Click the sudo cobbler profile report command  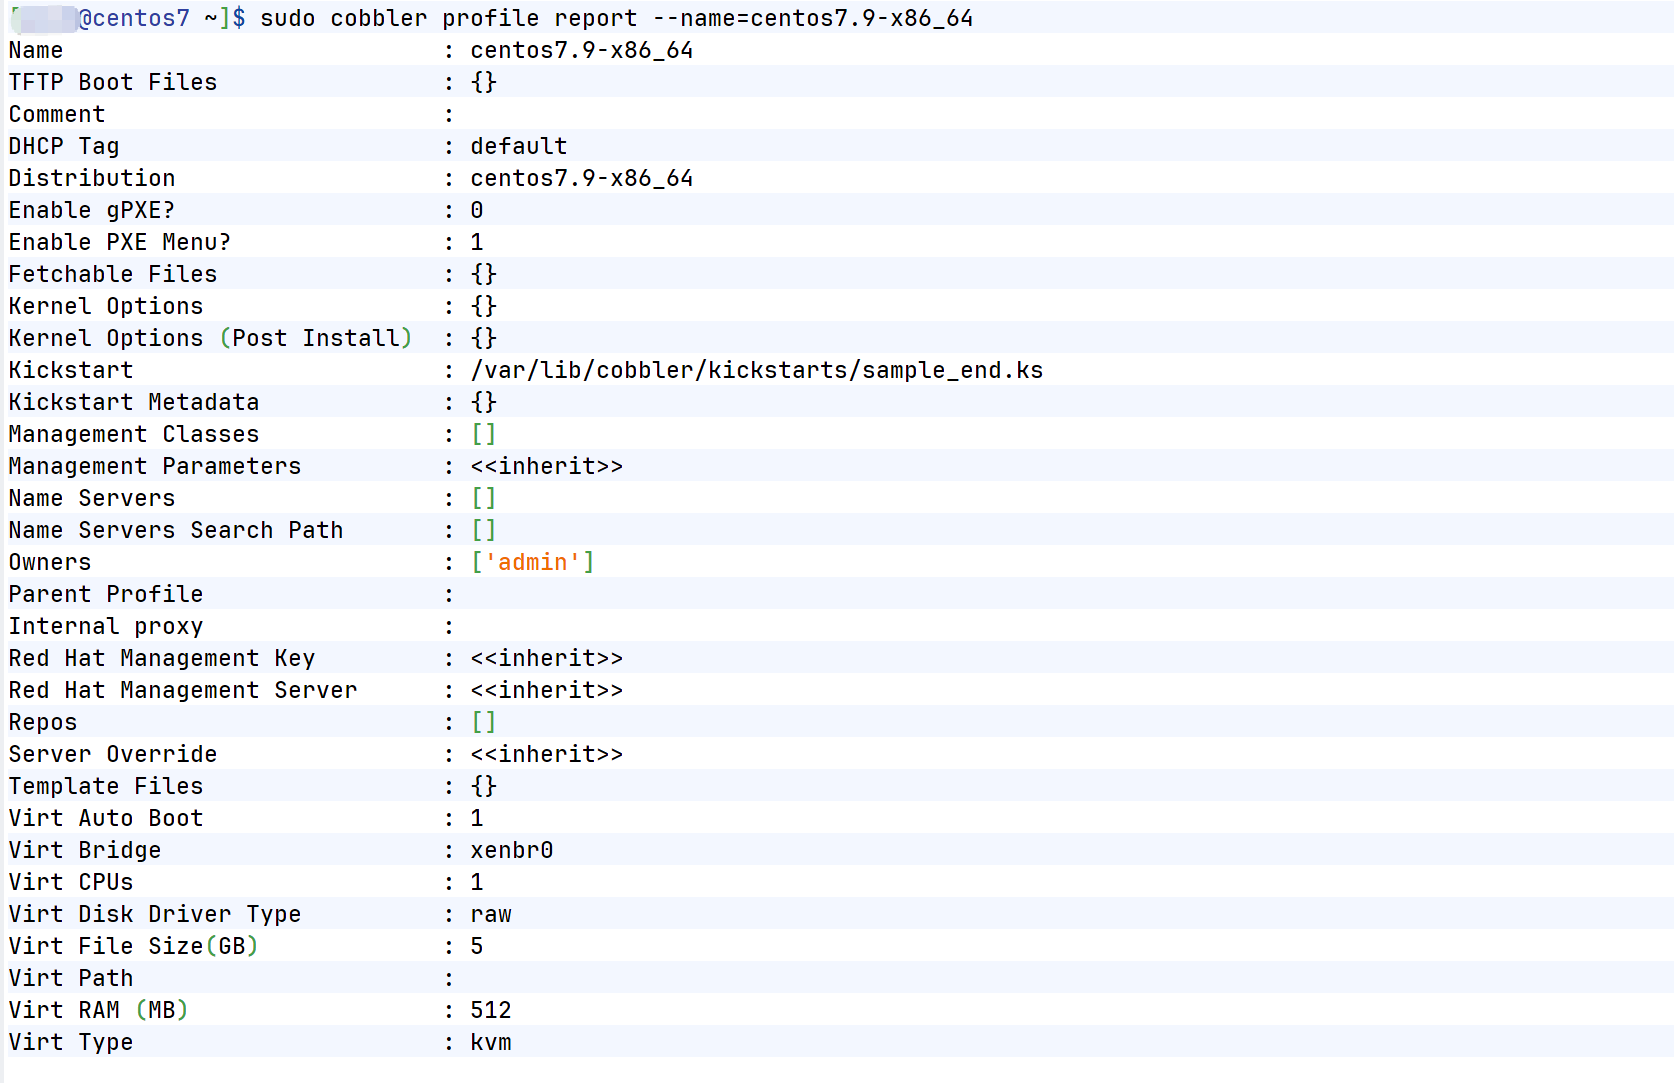click(x=616, y=18)
